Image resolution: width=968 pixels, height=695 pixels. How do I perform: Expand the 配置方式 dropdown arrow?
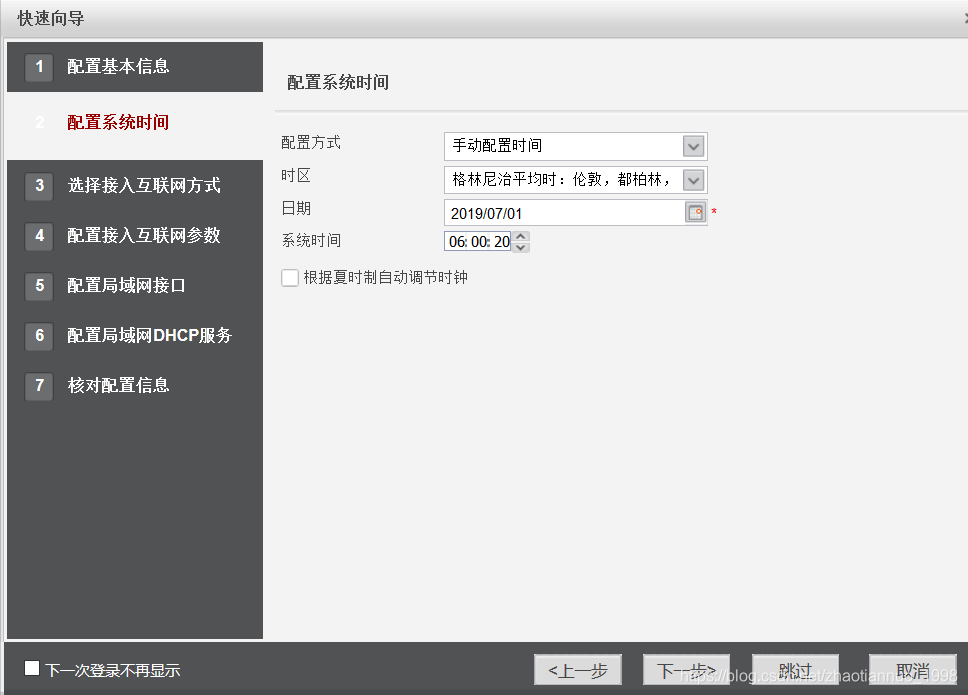pyautogui.click(x=693, y=146)
